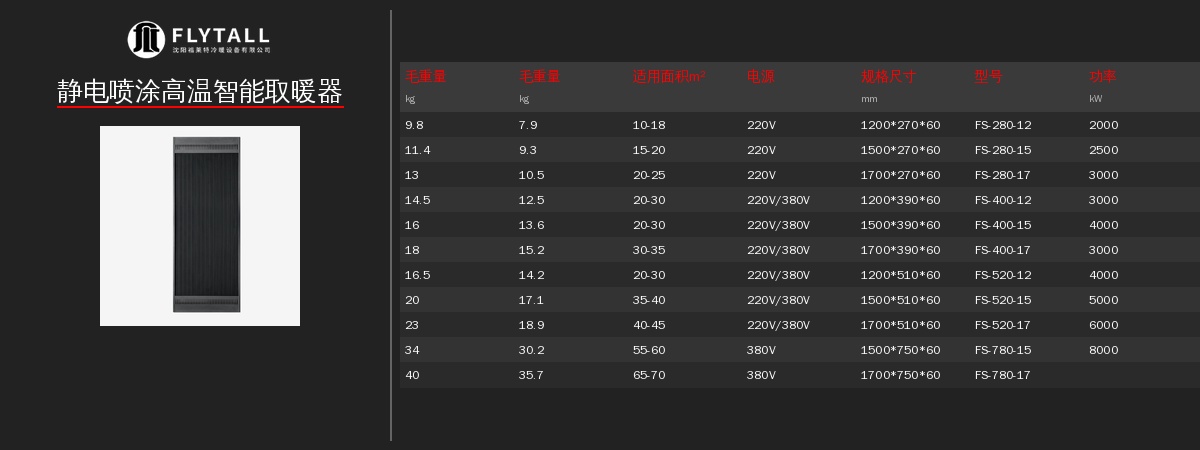Click the FS-780-17 model entry
The width and height of the screenshot is (1200, 450).
[1002, 375]
